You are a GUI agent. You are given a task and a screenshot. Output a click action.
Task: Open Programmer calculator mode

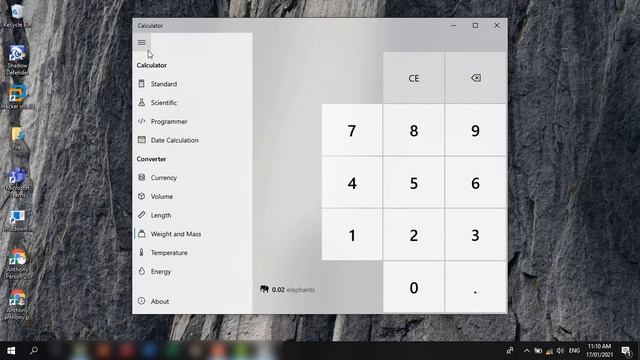[192, 121]
